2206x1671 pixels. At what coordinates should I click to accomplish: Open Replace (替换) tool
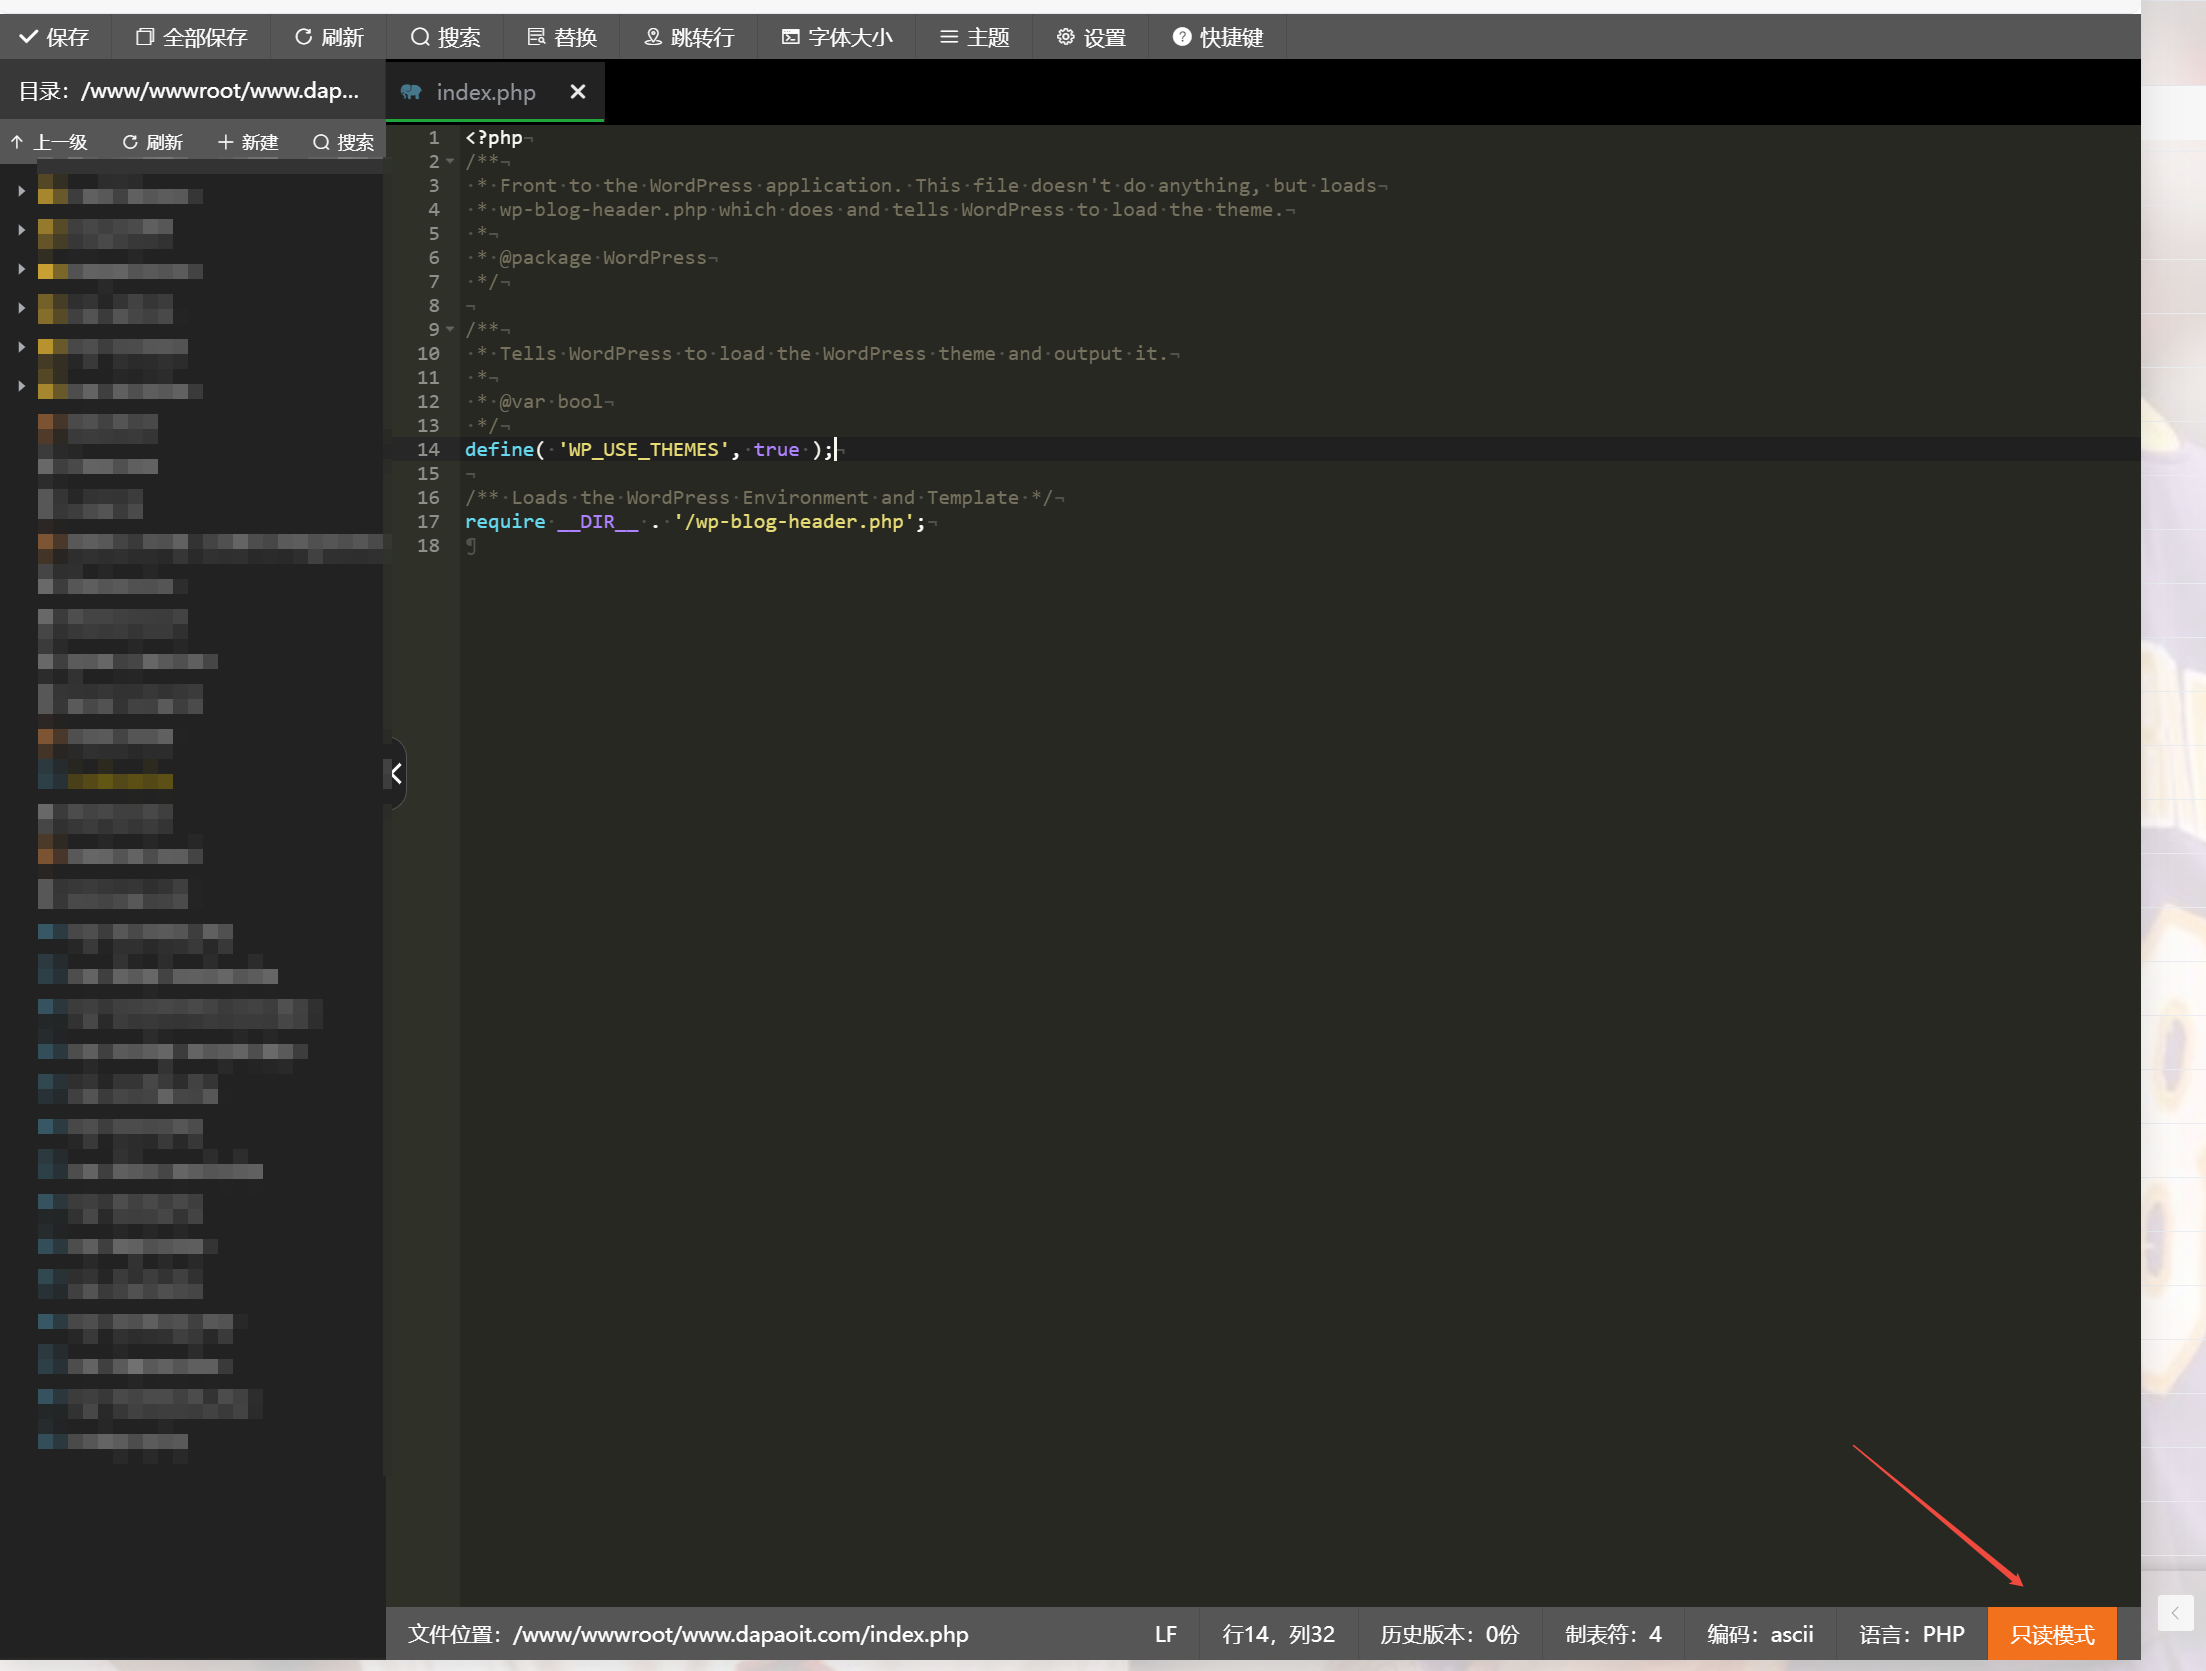pos(562,37)
